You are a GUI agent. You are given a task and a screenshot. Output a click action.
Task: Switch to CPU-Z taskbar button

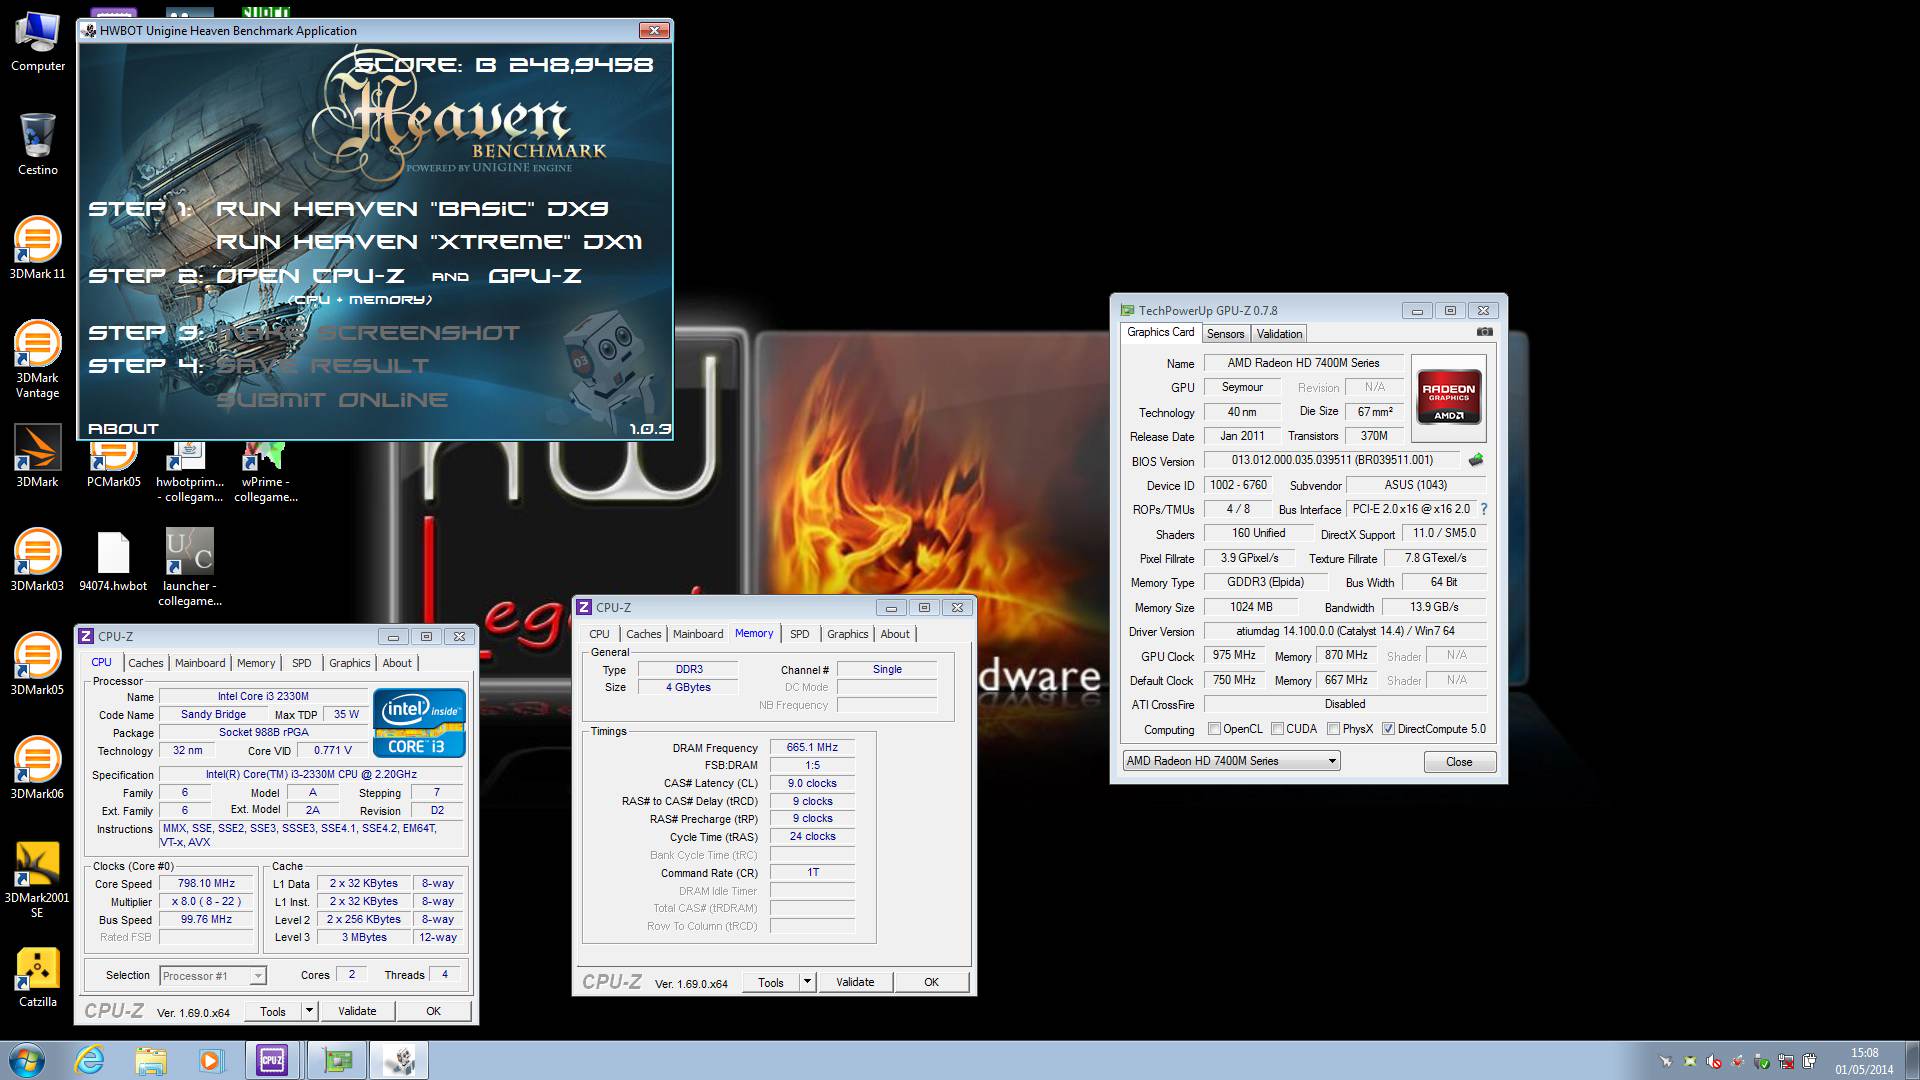pyautogui.click(x=272, y=1060)
